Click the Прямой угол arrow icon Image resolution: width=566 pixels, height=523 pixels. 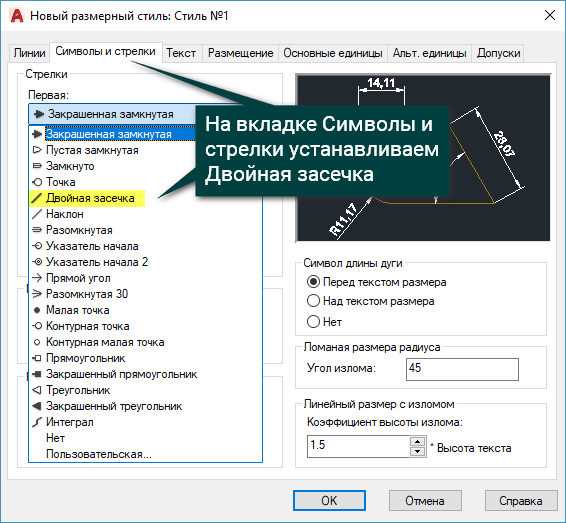(x=37, y=278)
